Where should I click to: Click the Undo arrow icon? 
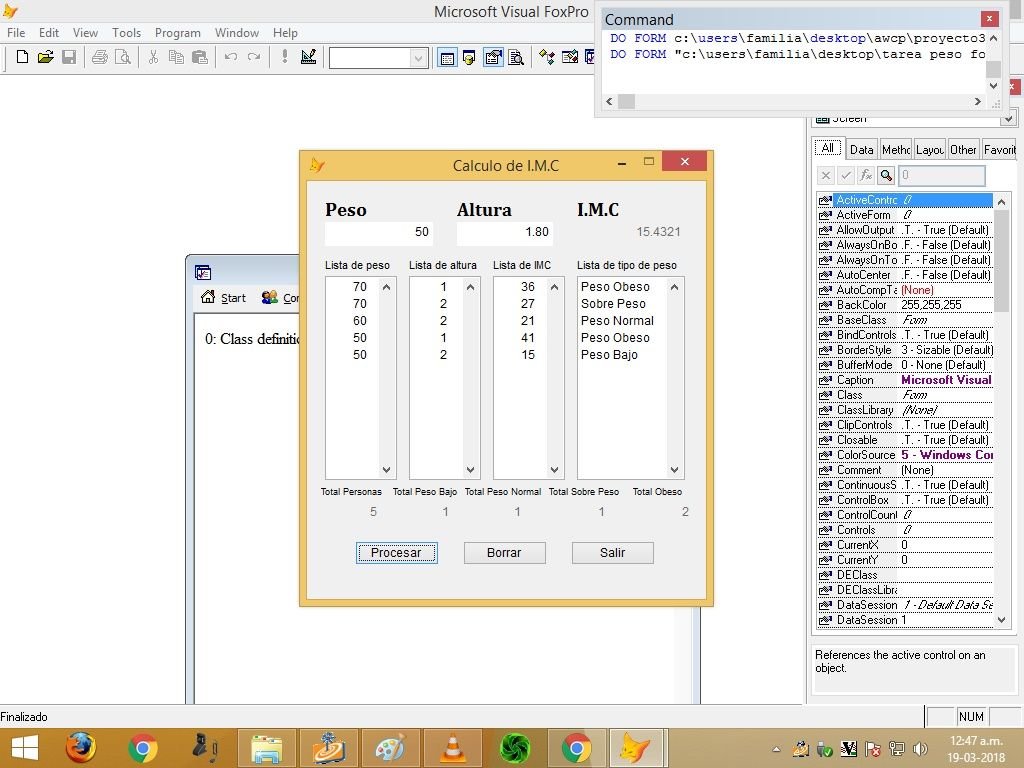[x=231, y=57]
